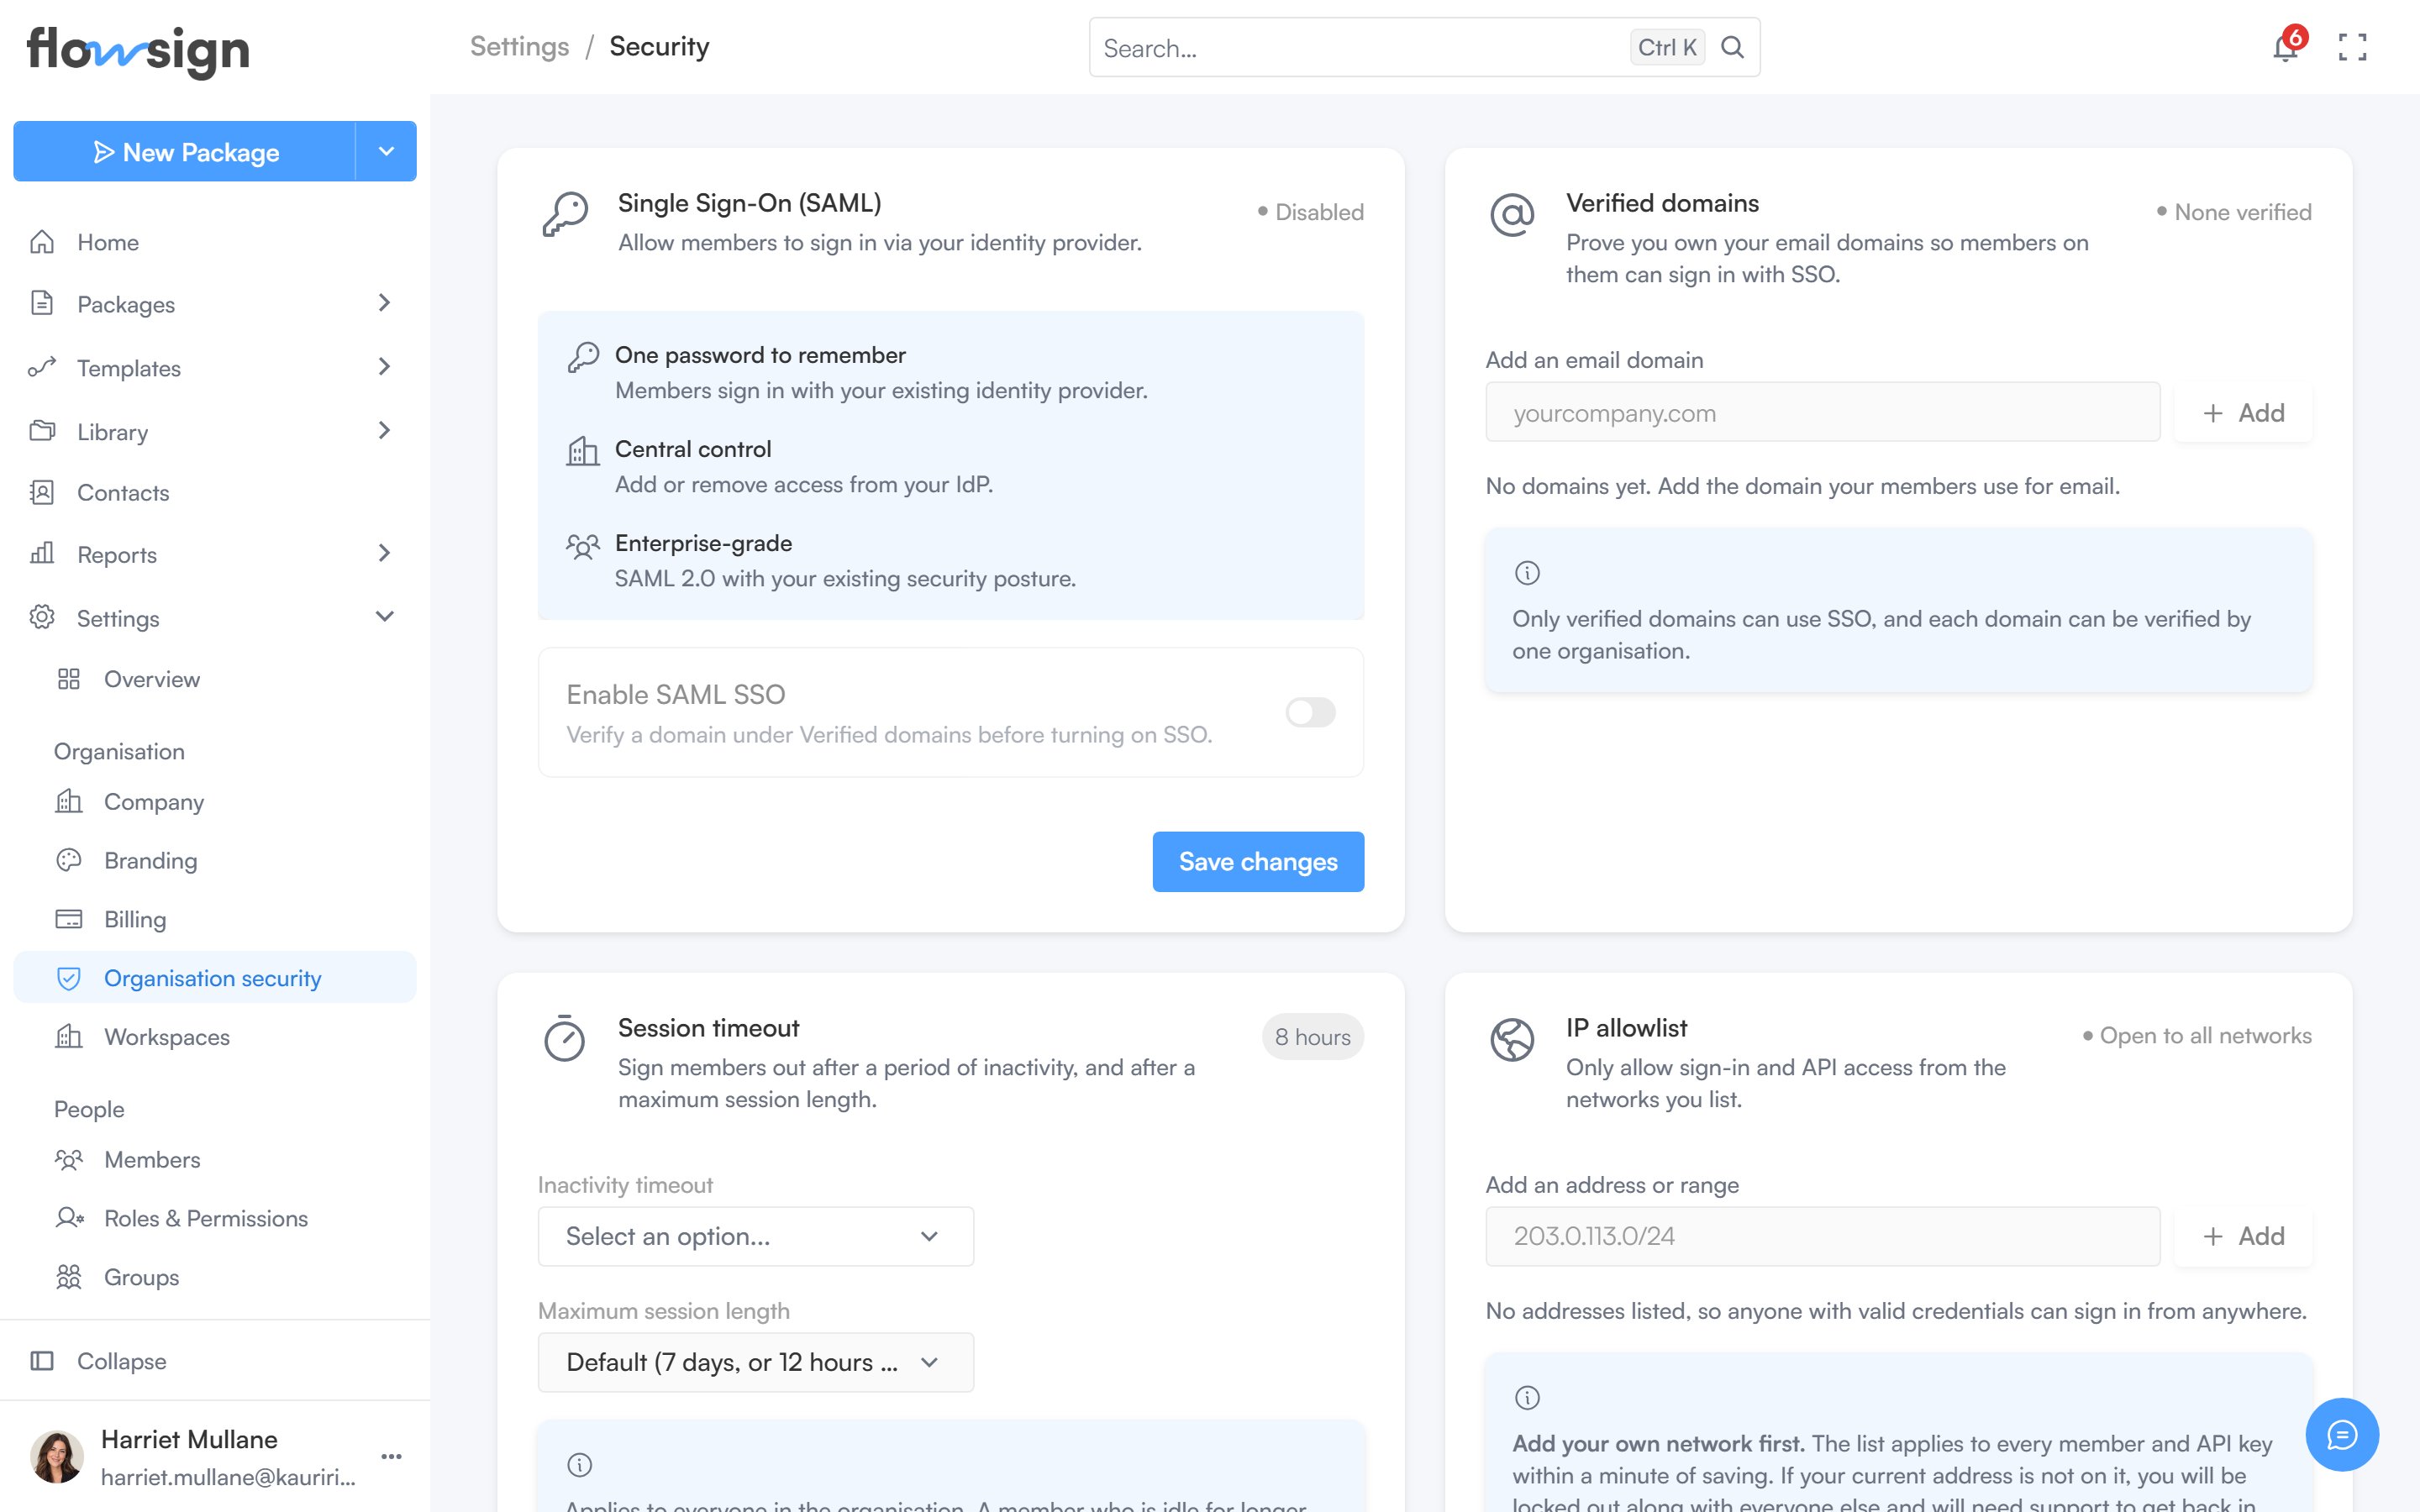The width and height of the screenshot is (2420, 1512).
Task: Click Settings breadcrumb link
Action: (x=519, y=47)
